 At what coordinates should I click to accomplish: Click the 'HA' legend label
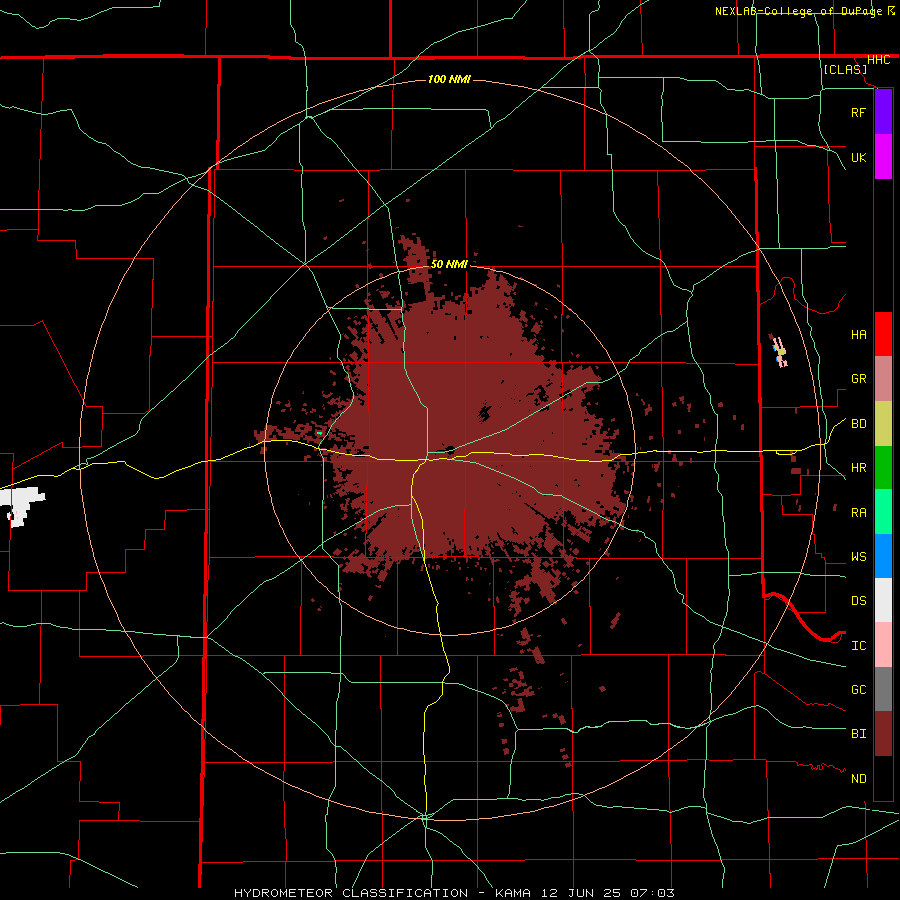click(x=858, y=335)
